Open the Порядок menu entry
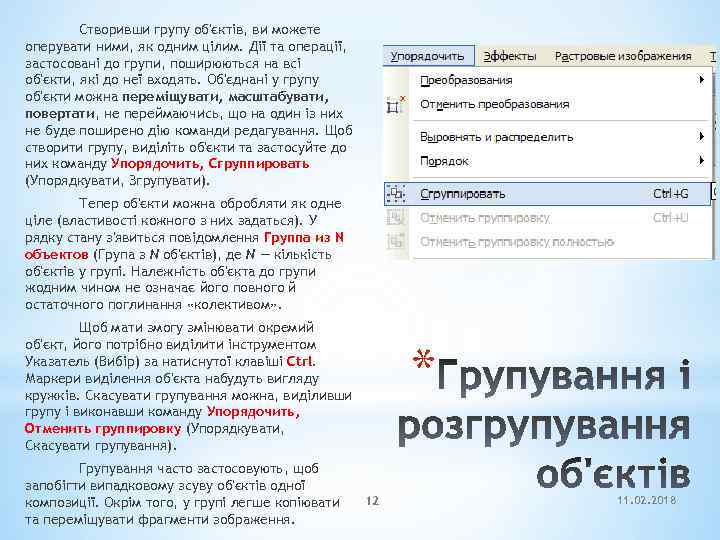The image size is (720, 540). click(x=444, y=161)
